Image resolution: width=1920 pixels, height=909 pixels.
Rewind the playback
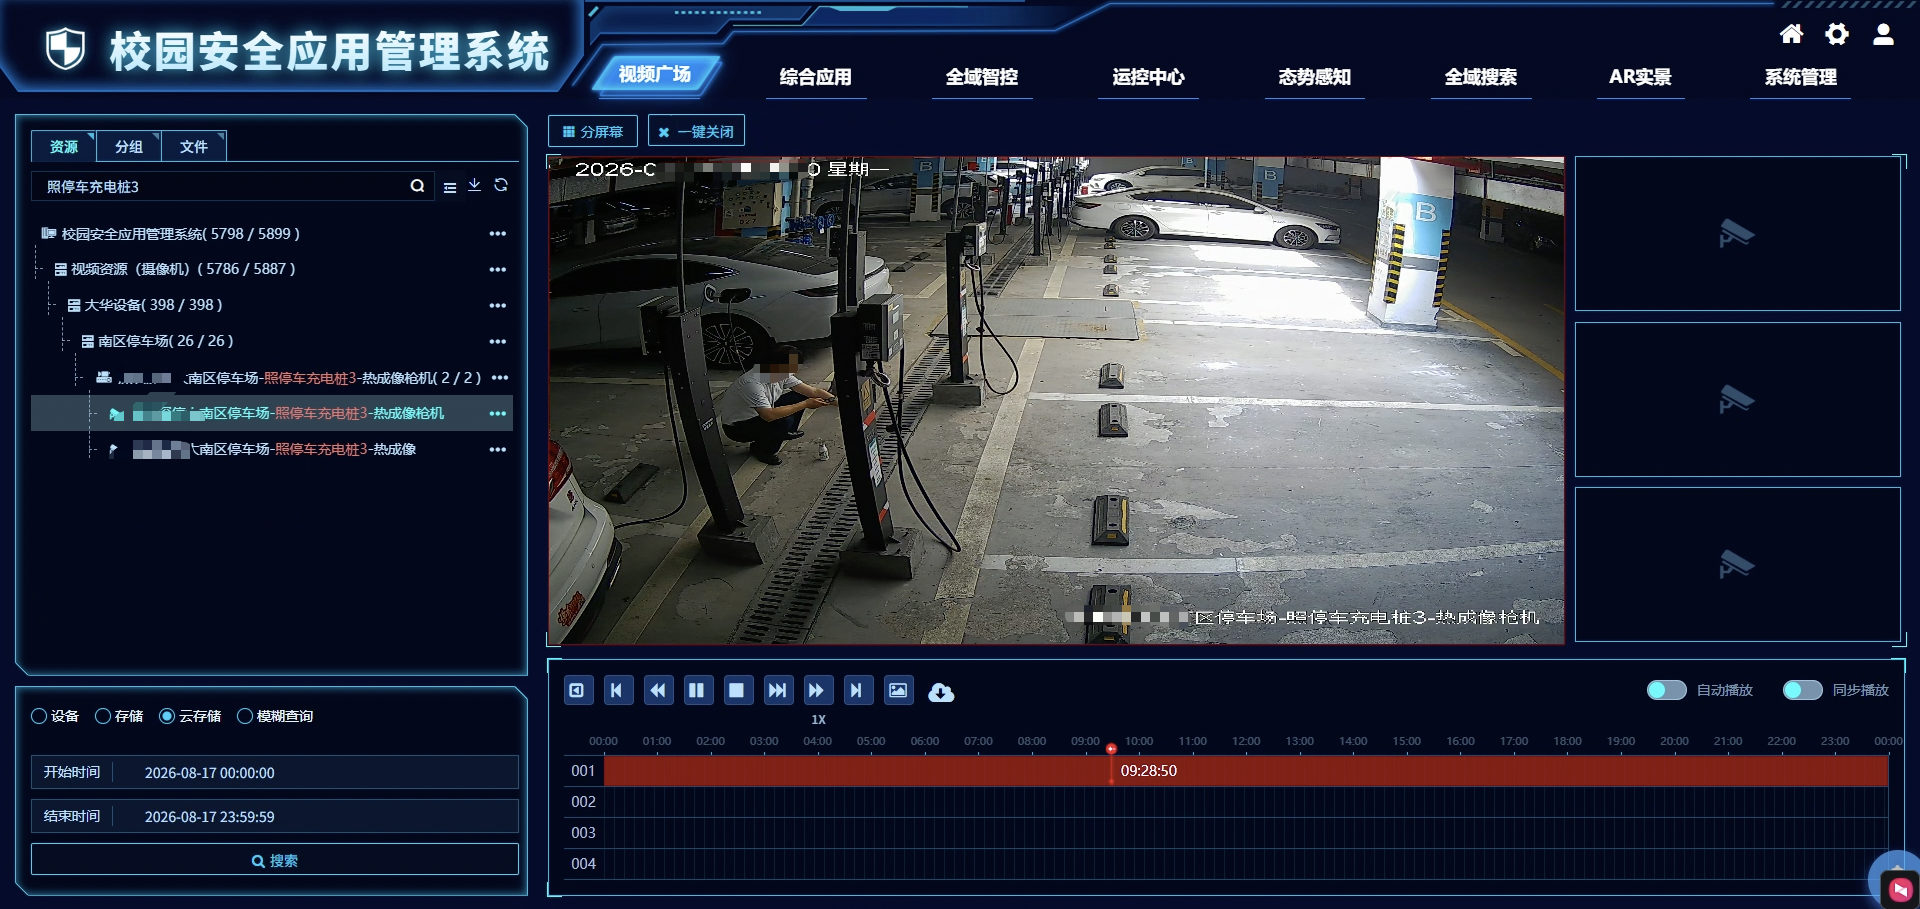pos(657,690)
